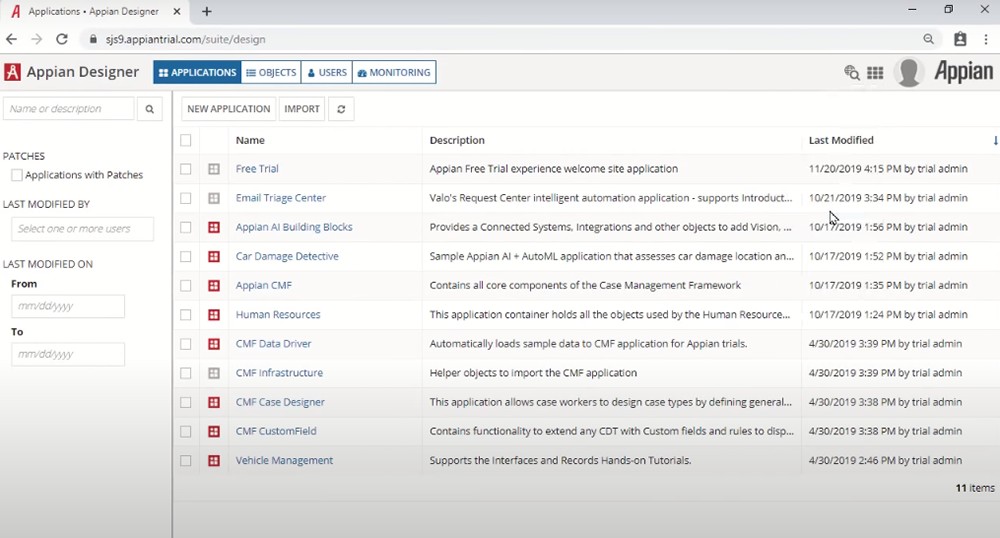Click the From date field
This screenshot has width=1000, height=538.
click(68, 306)
